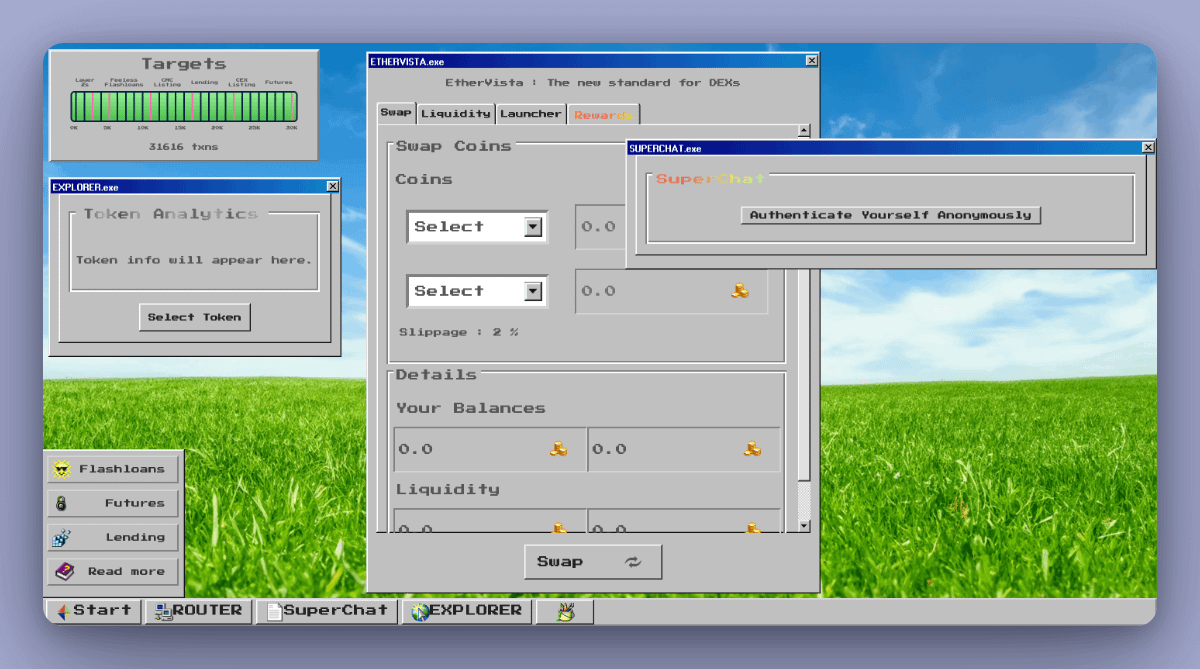Focus the second coin amount input field
The width and height of the screenshot is (1200, 669).
tap(672, 291)
